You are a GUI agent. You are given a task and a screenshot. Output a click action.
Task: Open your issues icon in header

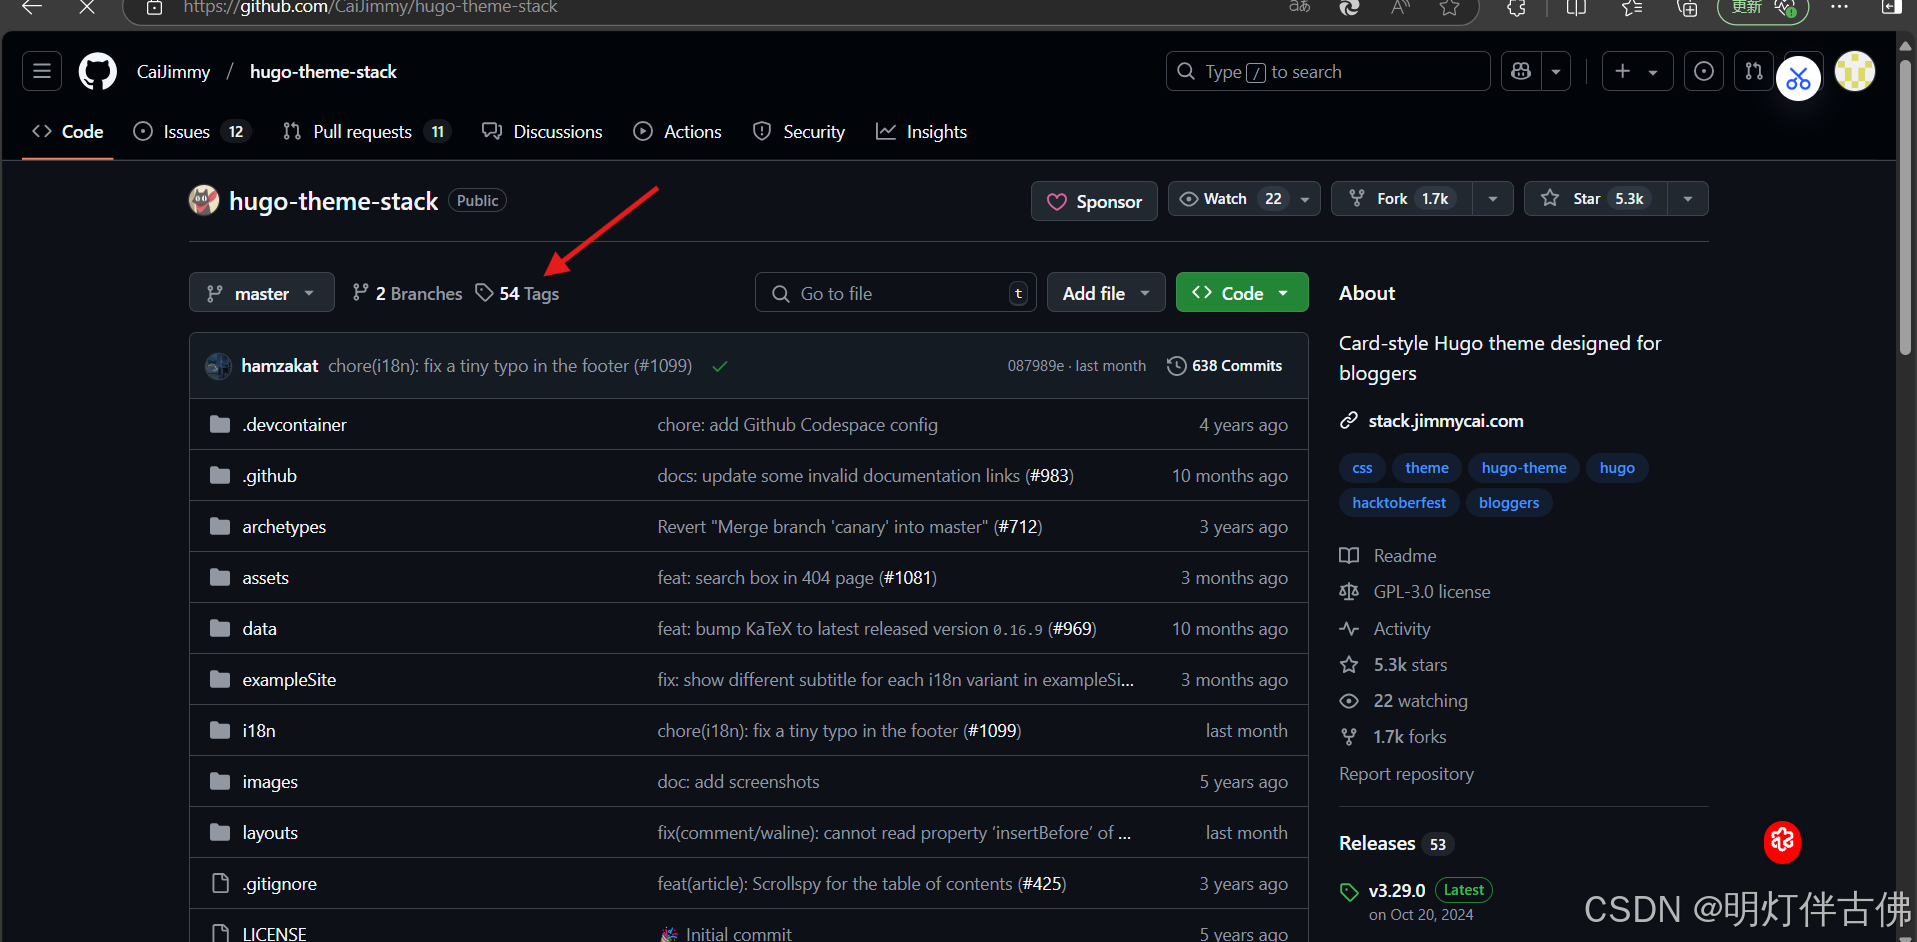click(1704, 71)
